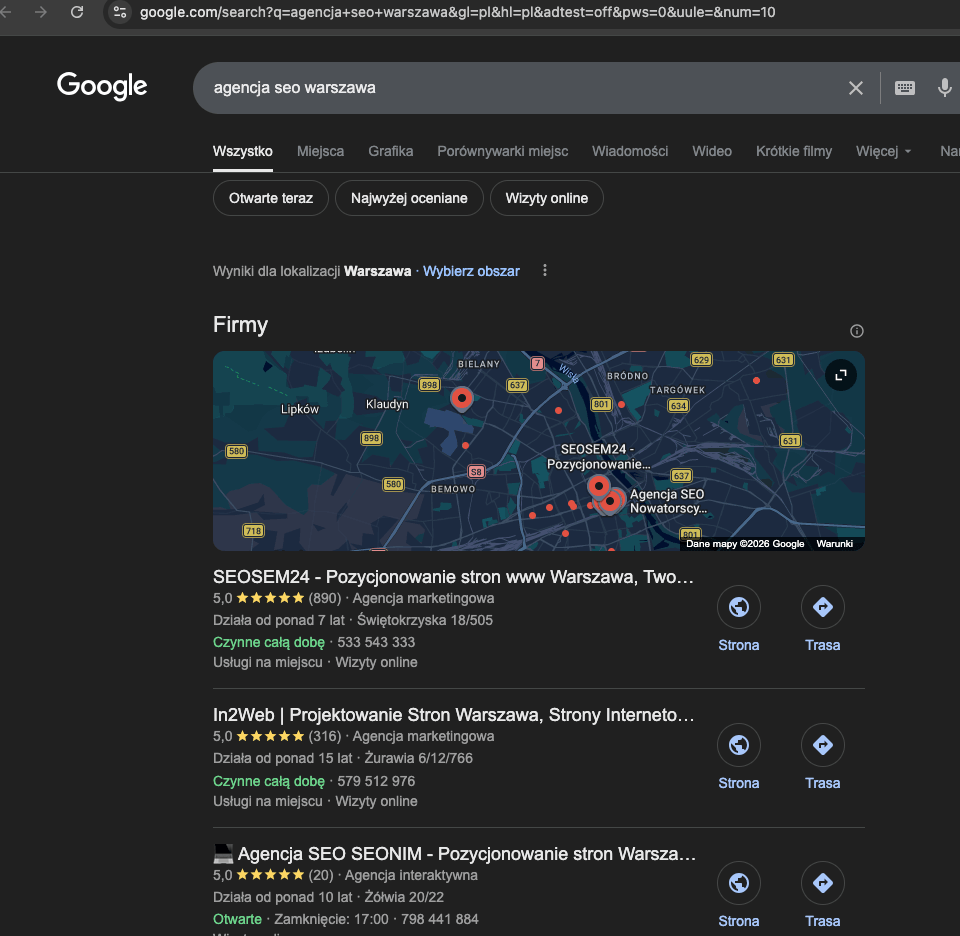Get directions to In2Web via Trasa icon
The width and height of the screenshot is (960, 936).
click(x=823, y=745)
